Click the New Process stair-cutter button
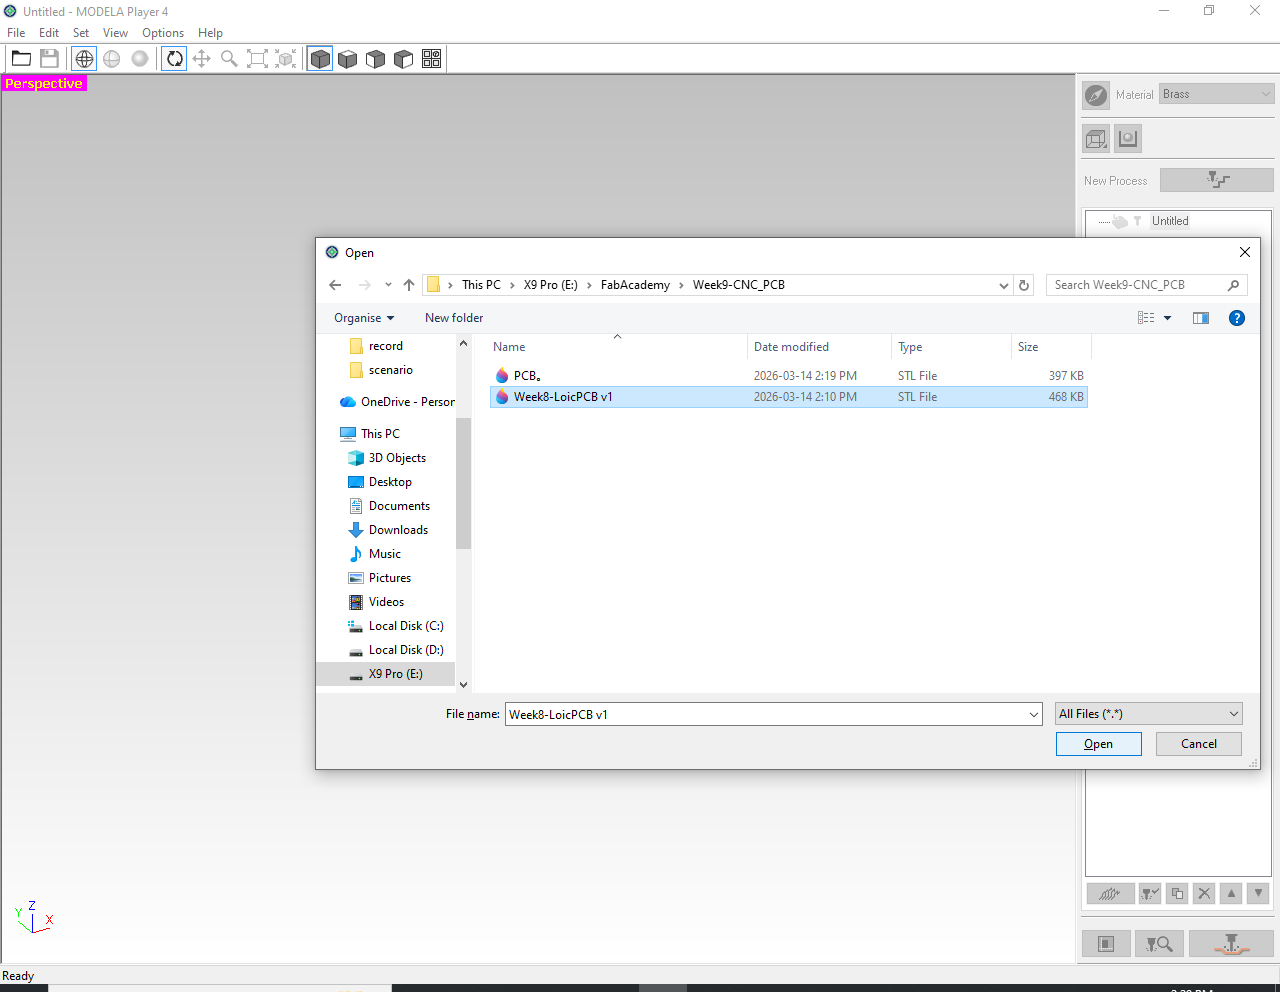 (x=1217, y=180)
